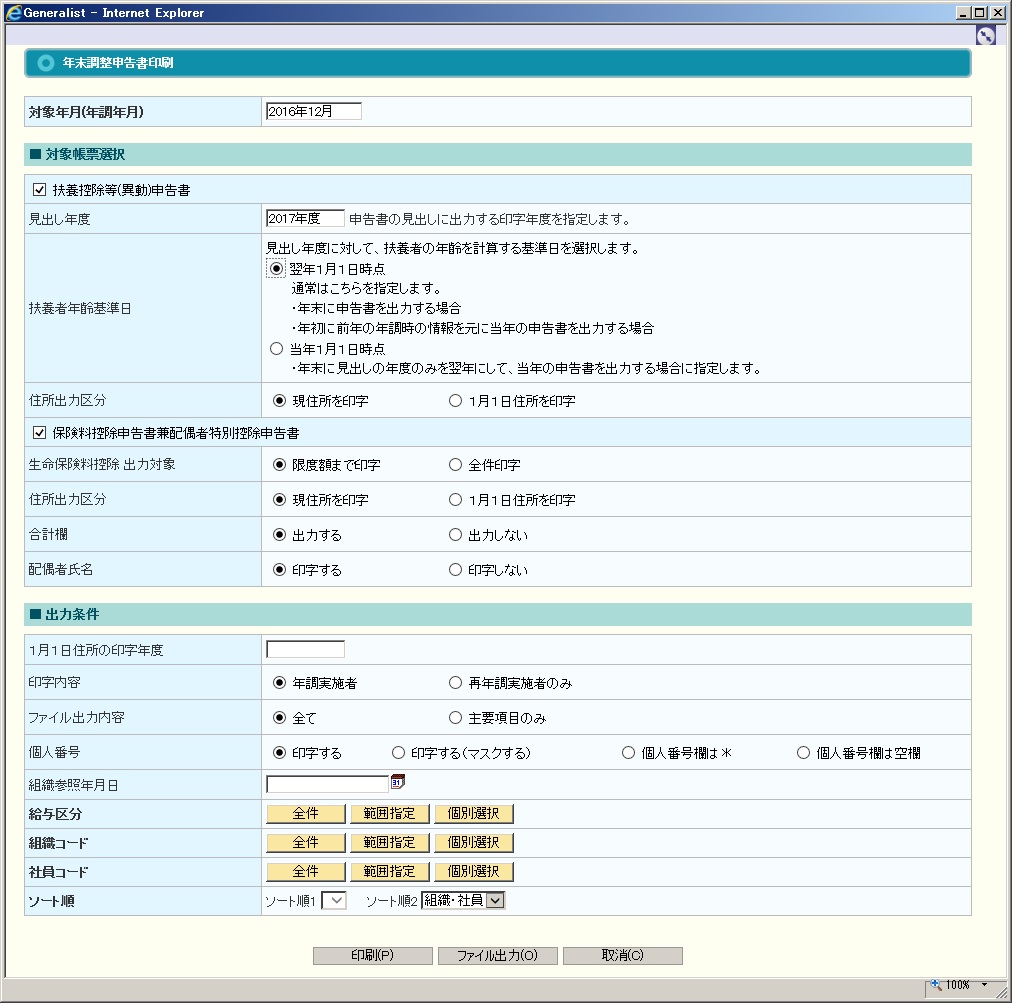
Task: Click the zoom level magnifier in status bar
Action: pyautogui.click(x=937, y=985)
